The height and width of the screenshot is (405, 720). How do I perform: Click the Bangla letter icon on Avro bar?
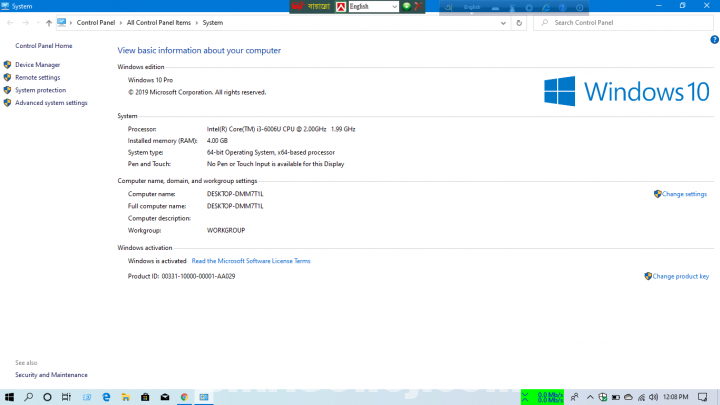pyautogui.click(x=449, y=7)
